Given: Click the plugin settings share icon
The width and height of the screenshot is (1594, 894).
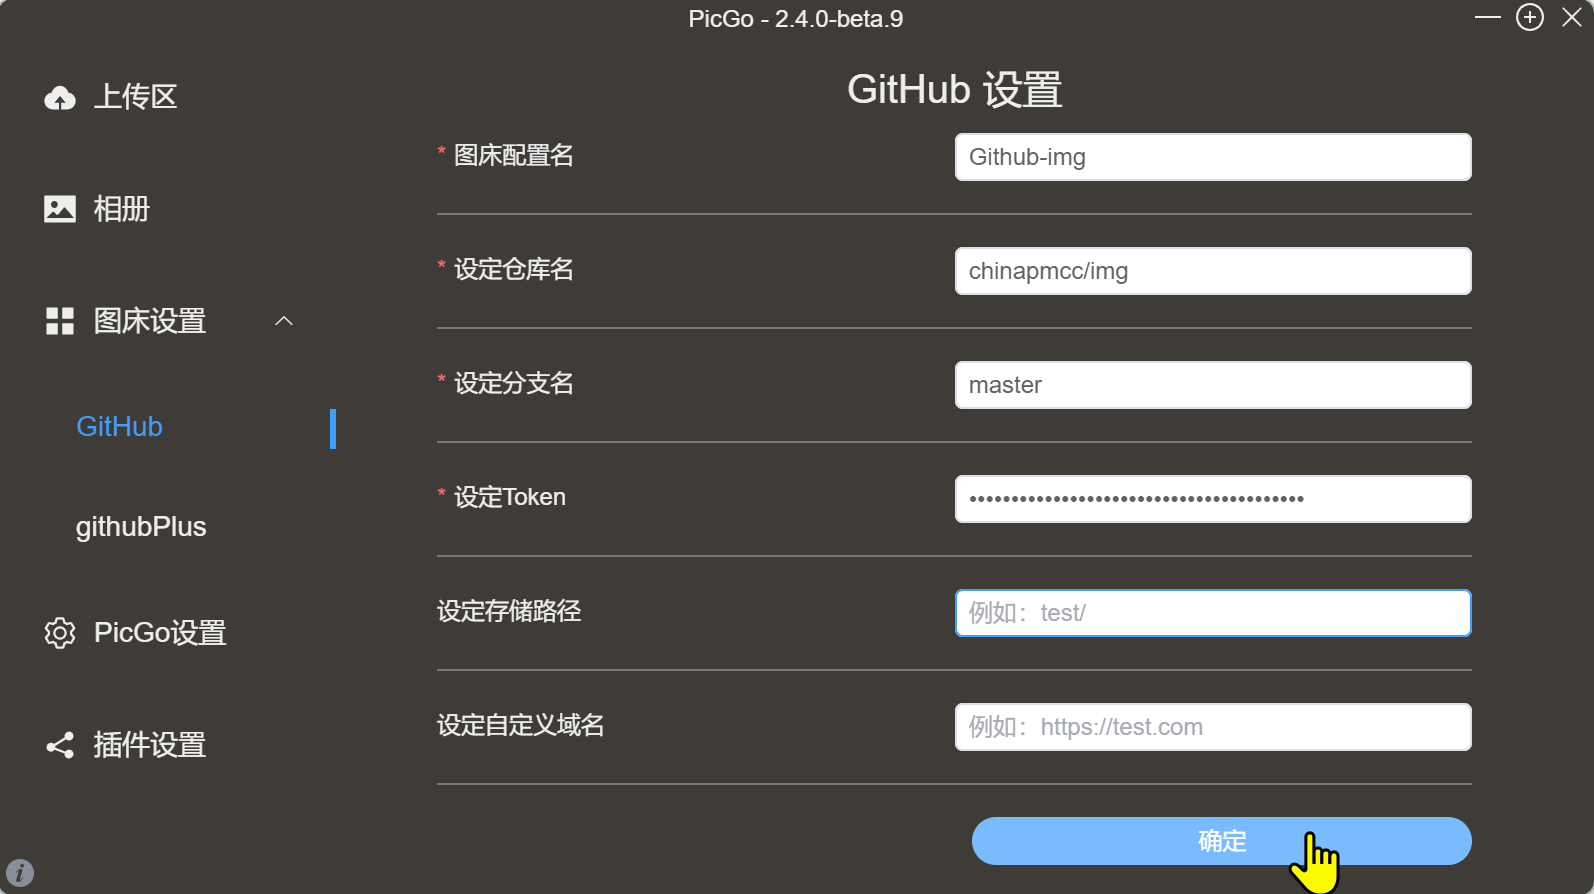Looking at the screenshot, I should pos(60,745).
